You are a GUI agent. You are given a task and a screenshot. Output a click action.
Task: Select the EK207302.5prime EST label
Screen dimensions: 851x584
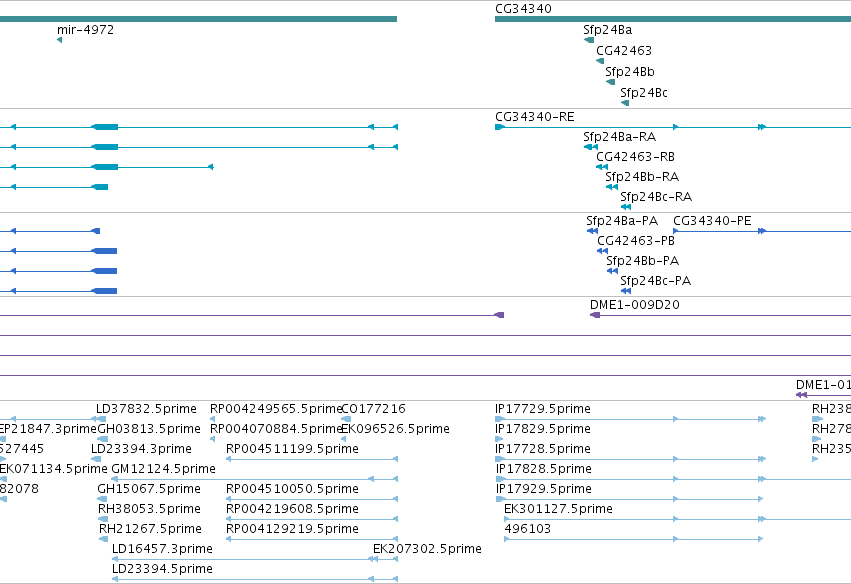[x=427, y=550]
